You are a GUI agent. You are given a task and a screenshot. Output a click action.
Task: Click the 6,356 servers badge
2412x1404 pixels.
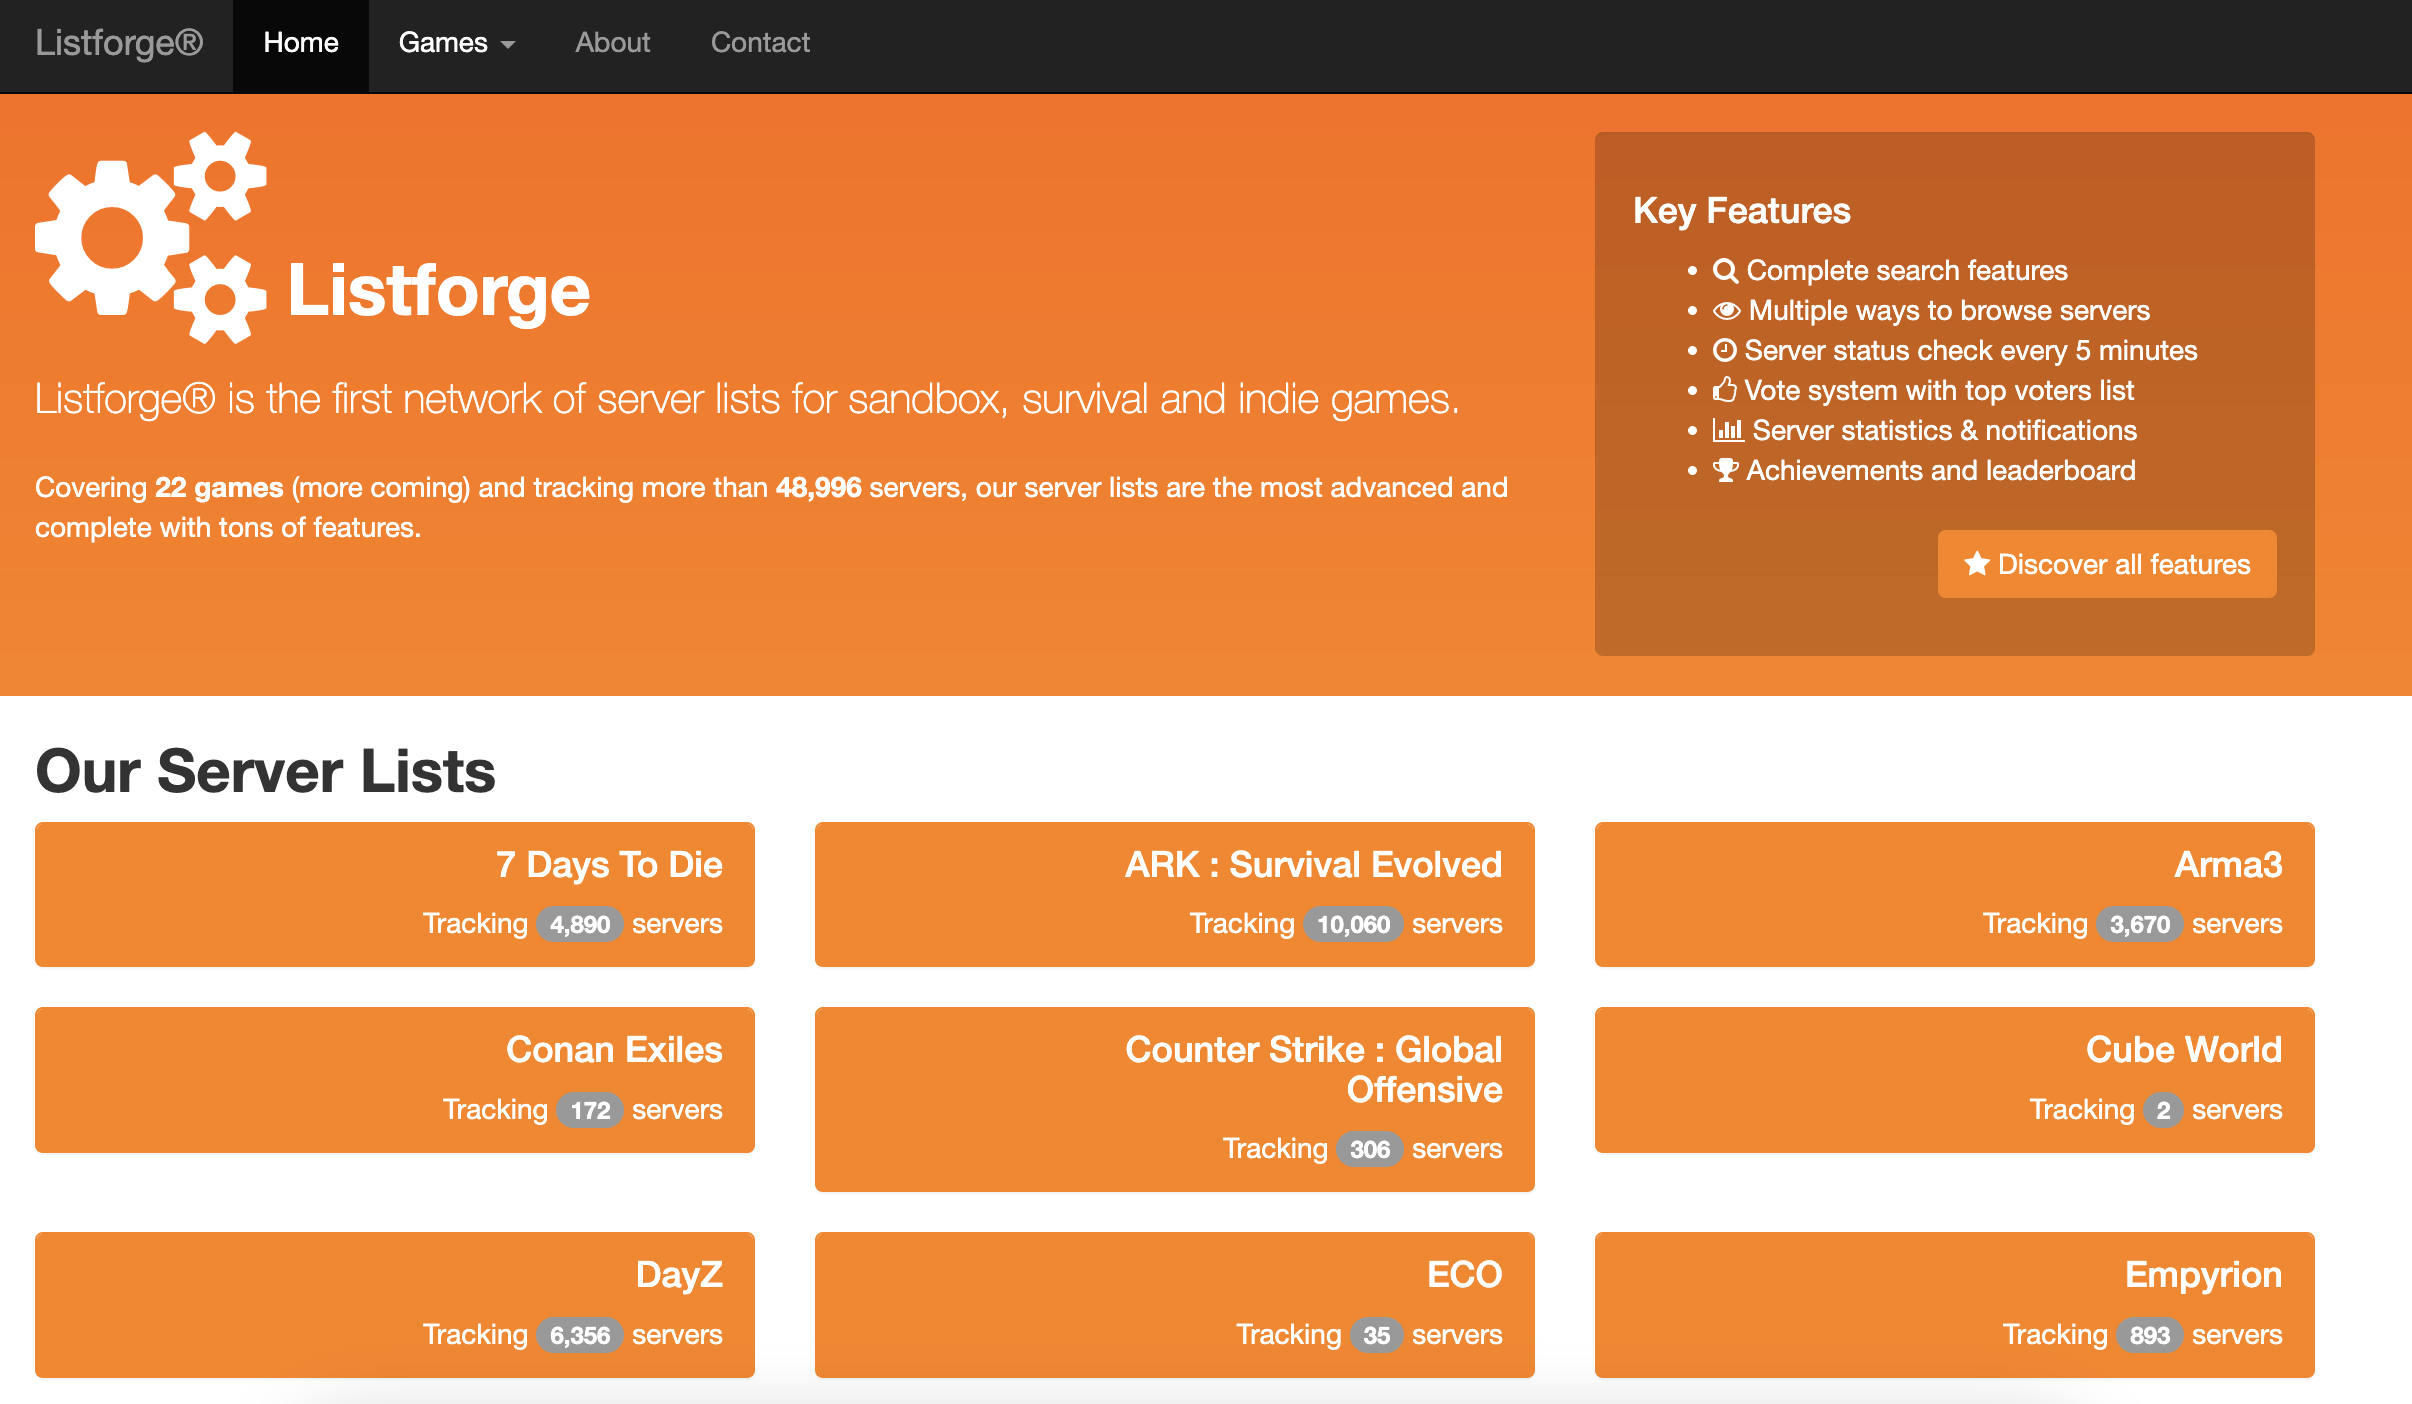pos(580,1335)
